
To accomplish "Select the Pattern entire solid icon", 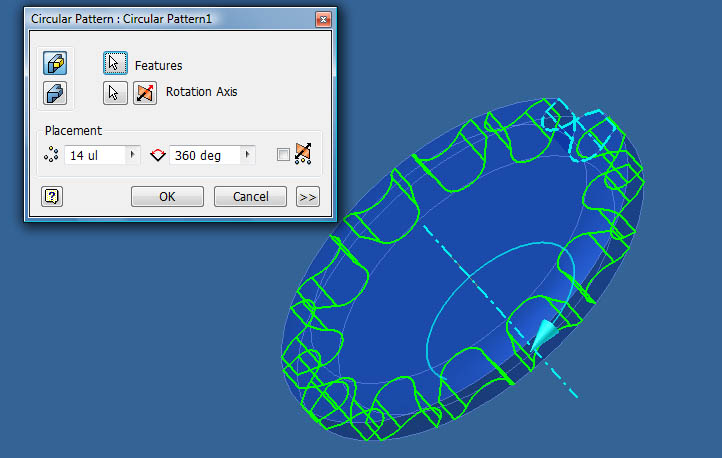I will pos(55,93).
